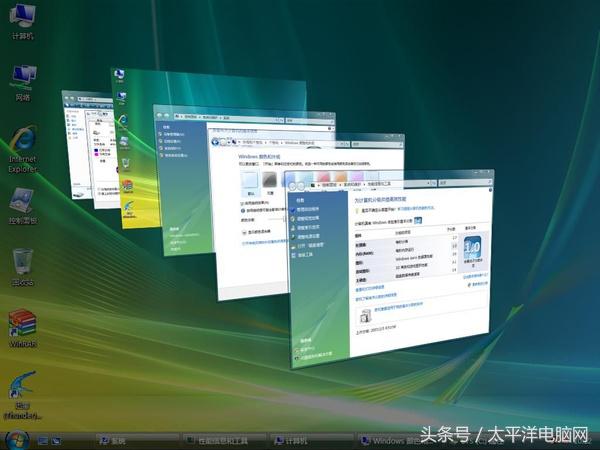Click the 1.0 base score badge
600x450 pixels.
(472, 248)
